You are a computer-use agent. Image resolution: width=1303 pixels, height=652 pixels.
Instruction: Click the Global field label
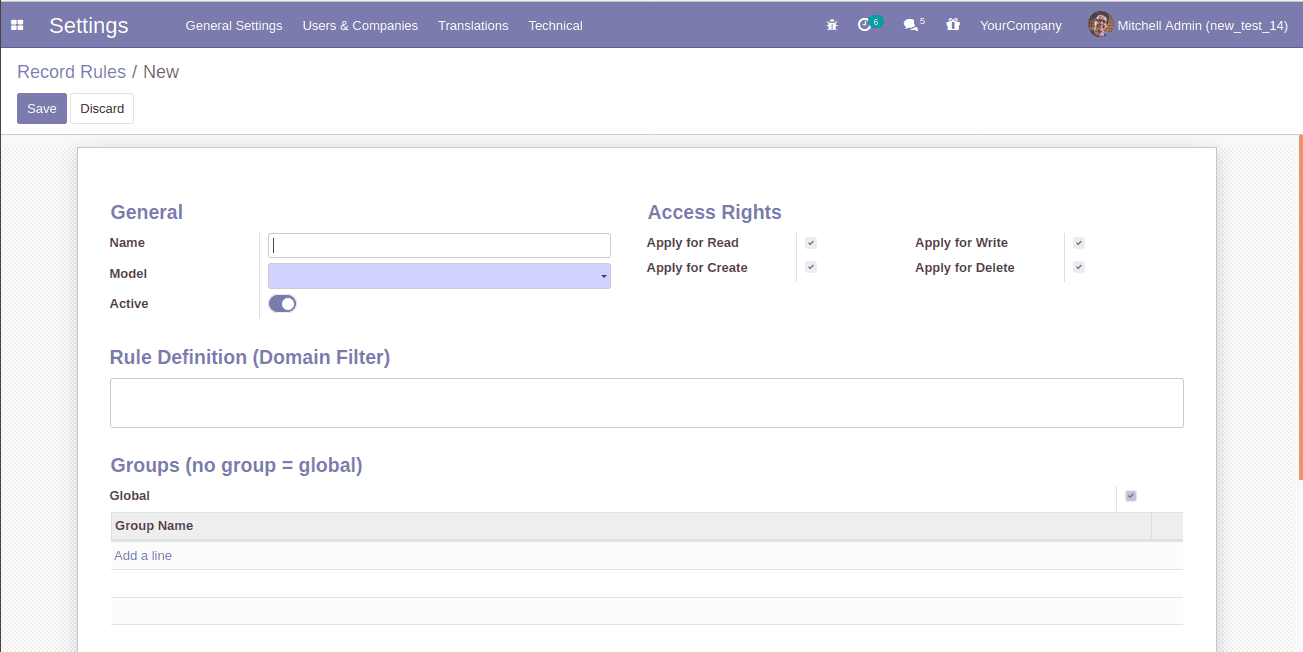130,496
